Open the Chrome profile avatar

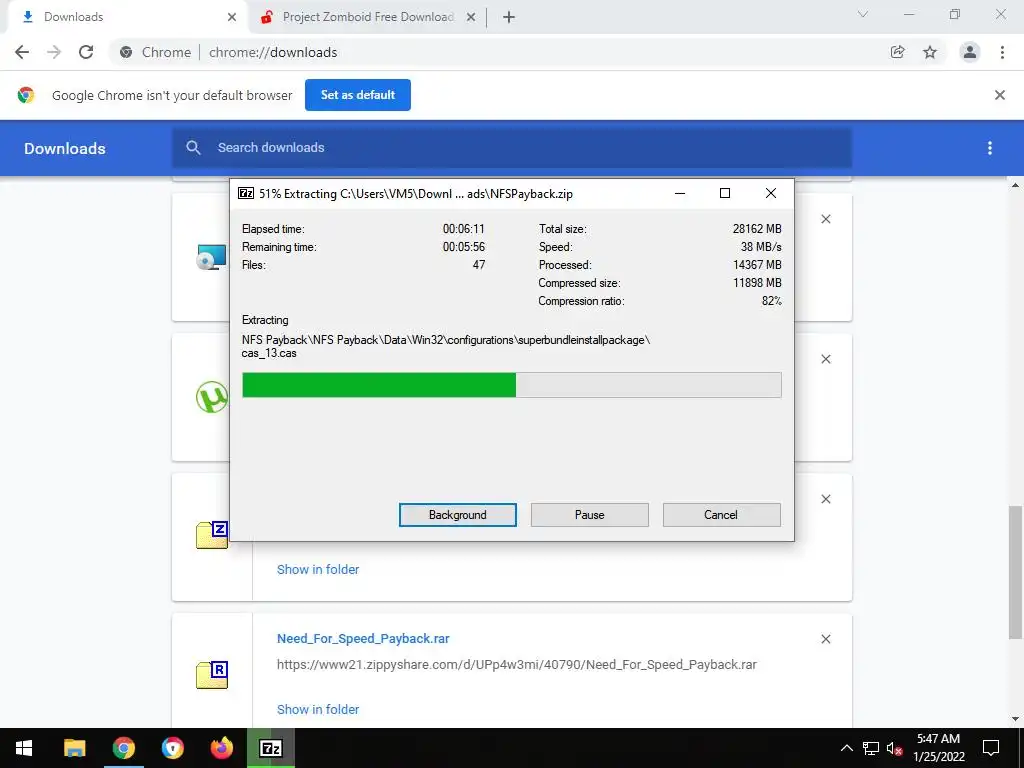[x=970, y=52]
